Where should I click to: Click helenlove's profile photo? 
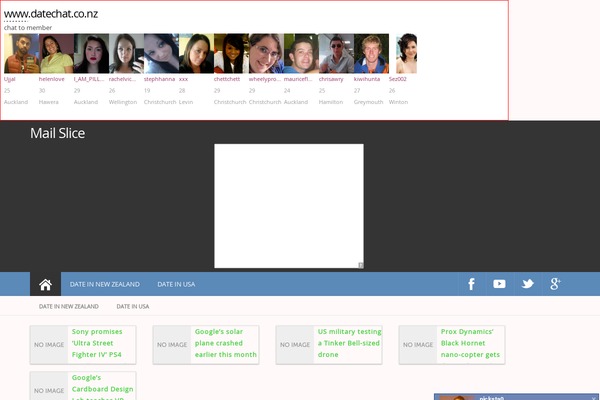tap(56, 53)
